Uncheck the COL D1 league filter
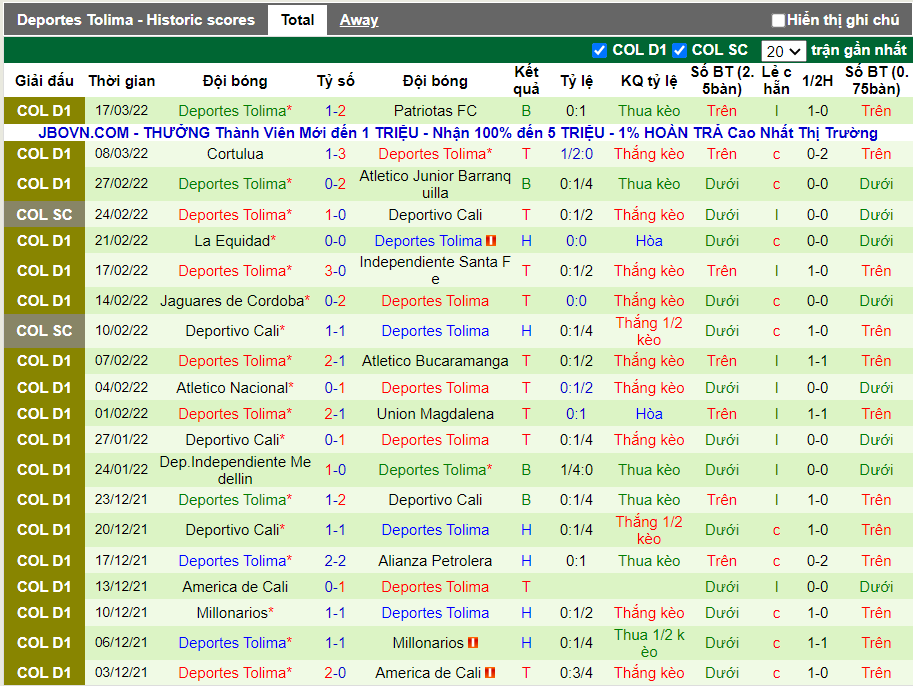This screenshot has width=913, height=686. click(599, 51)
